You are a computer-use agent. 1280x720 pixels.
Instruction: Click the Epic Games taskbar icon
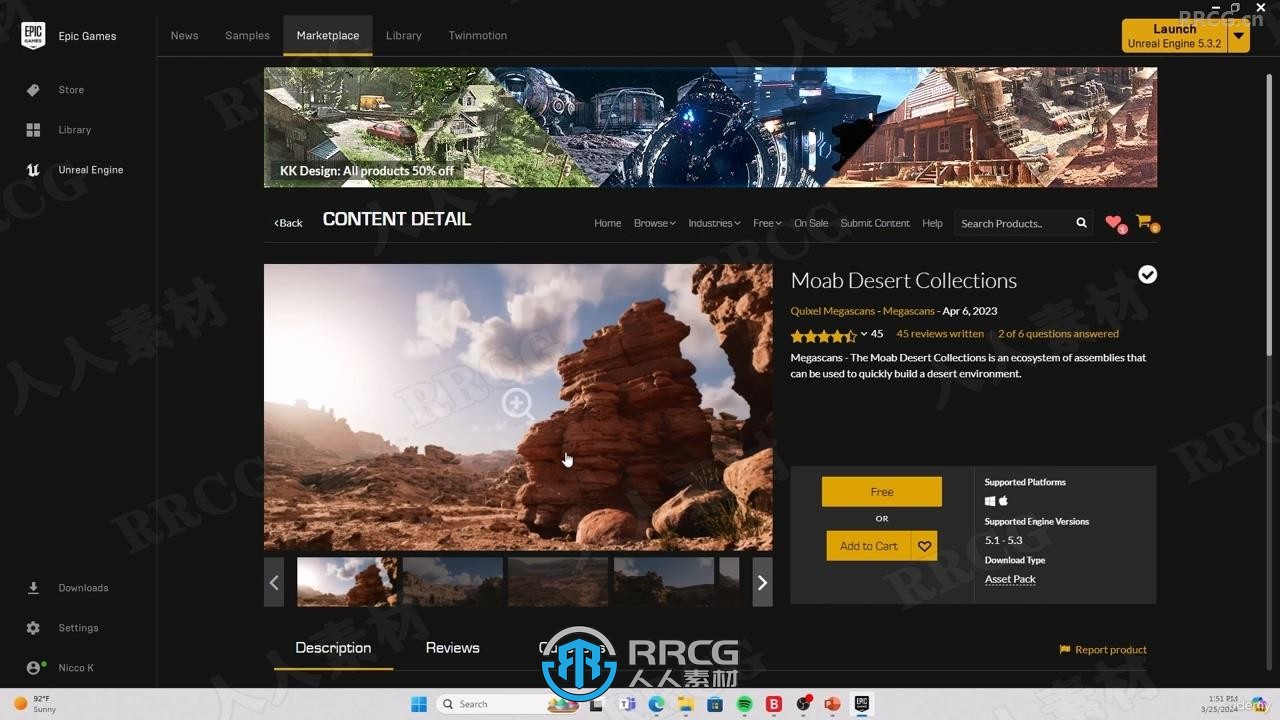click(x=861, y=704)
